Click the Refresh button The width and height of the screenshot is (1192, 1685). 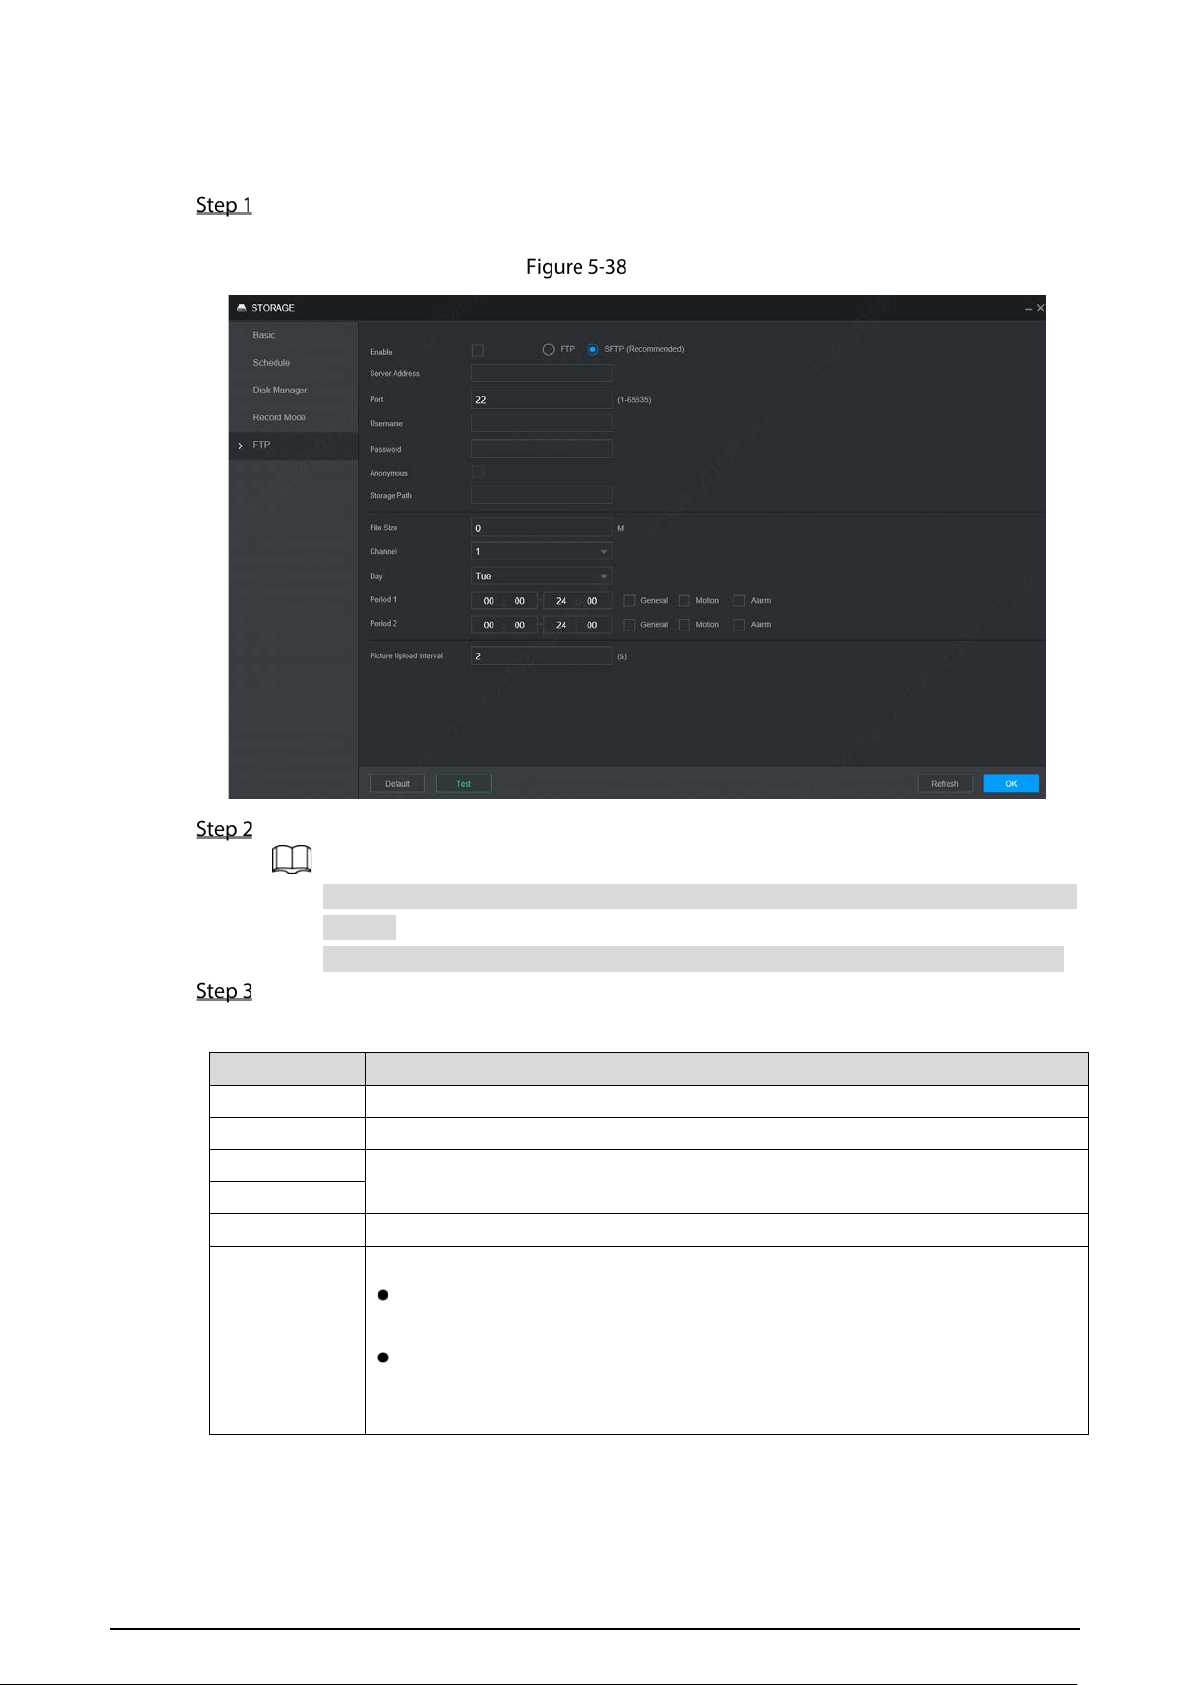pos(945,783)
